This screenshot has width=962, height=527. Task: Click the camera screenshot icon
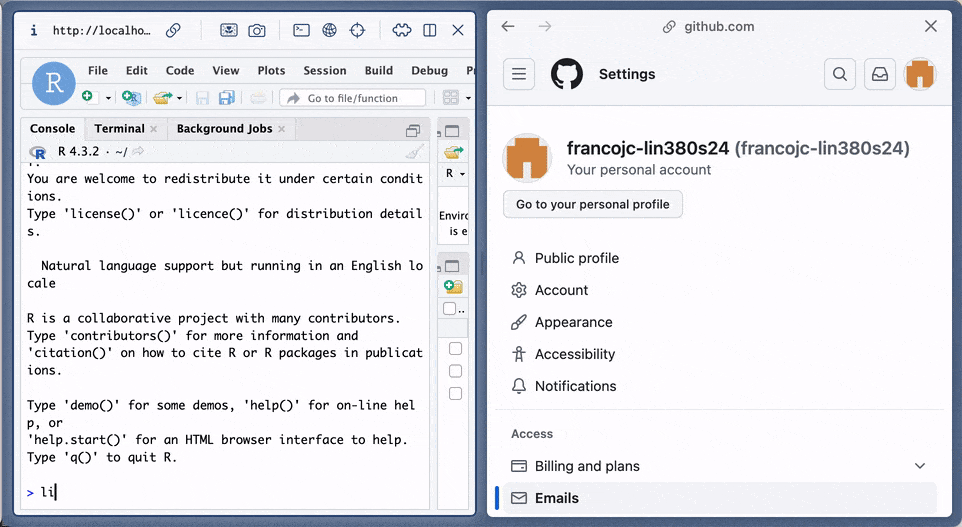point(257,30)
